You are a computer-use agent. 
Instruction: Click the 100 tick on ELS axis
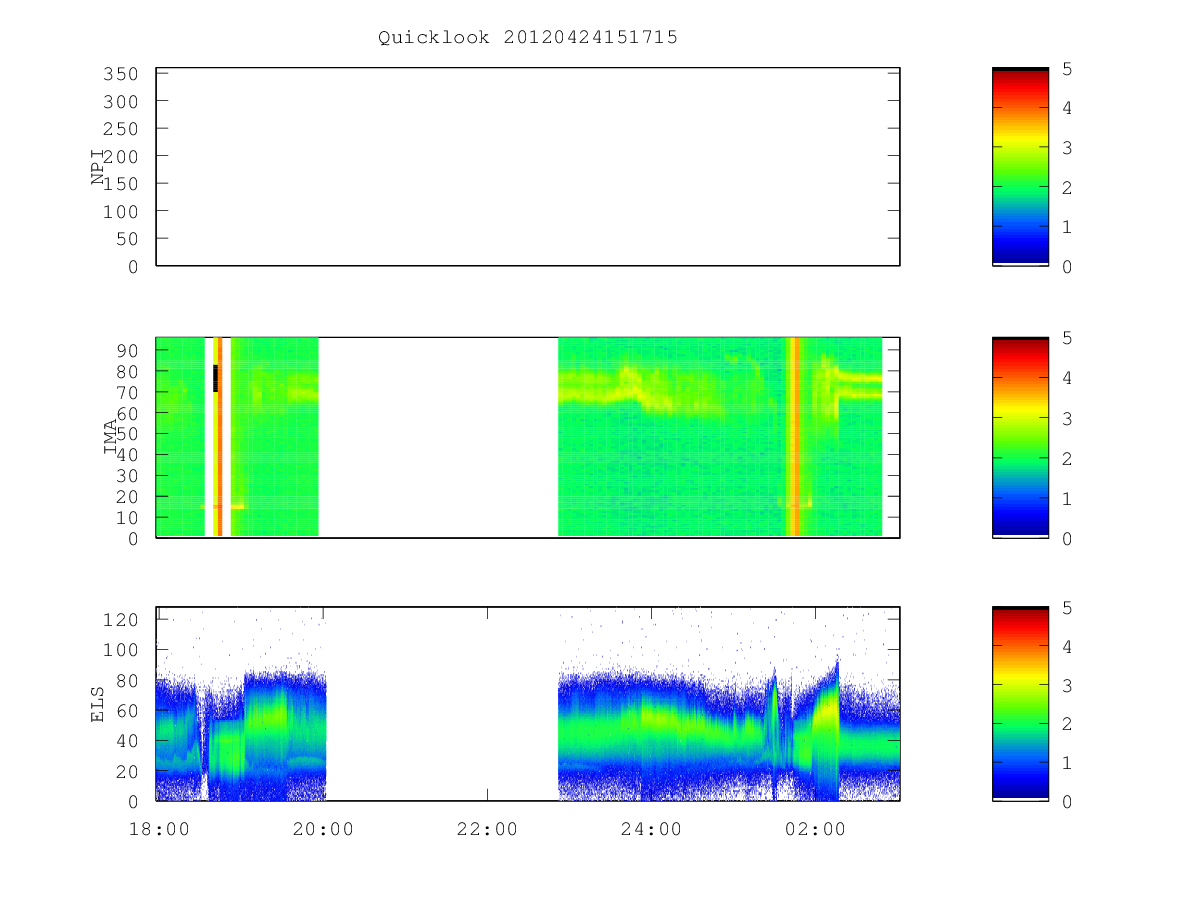121,650
